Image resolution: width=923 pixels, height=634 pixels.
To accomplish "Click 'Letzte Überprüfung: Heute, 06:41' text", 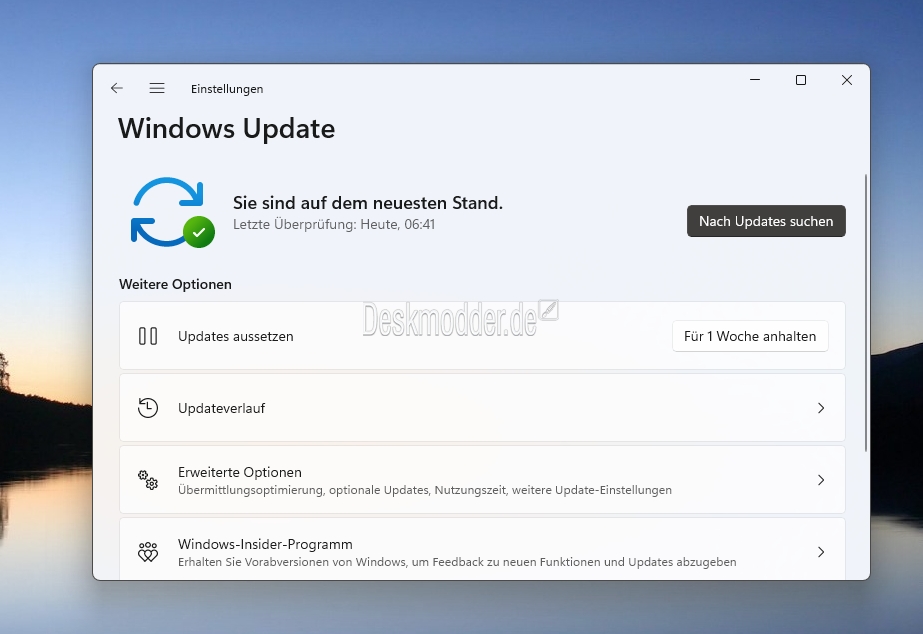I will [x=334, y=224].
